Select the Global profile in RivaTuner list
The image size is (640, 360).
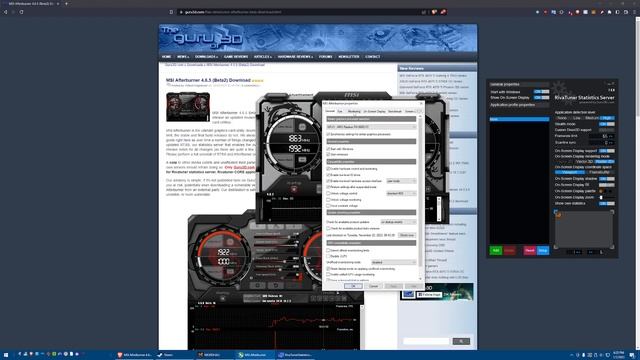[520, 119]
